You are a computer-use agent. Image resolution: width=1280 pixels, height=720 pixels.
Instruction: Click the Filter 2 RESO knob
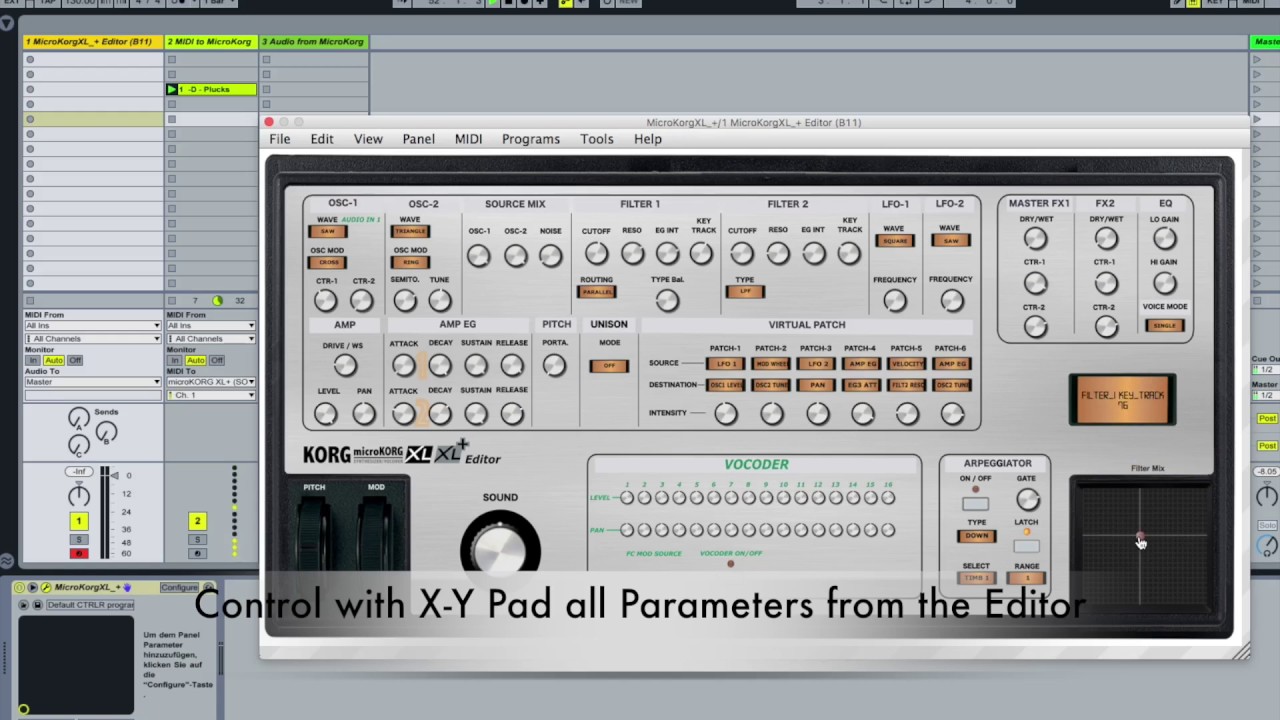[777, 254]
